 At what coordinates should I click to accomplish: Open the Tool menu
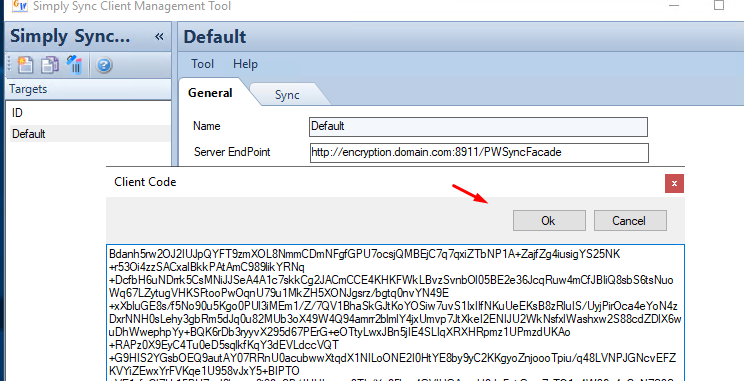[203, 64]
